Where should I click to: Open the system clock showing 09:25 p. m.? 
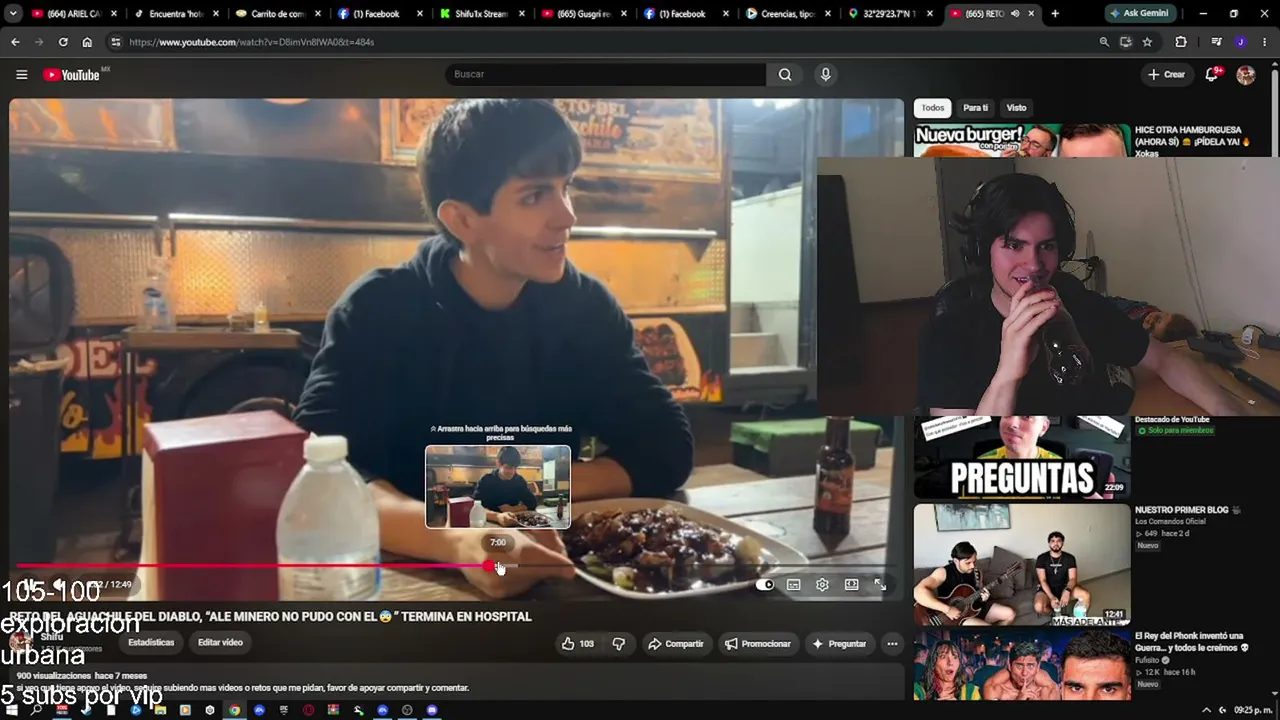(1251, 710)
